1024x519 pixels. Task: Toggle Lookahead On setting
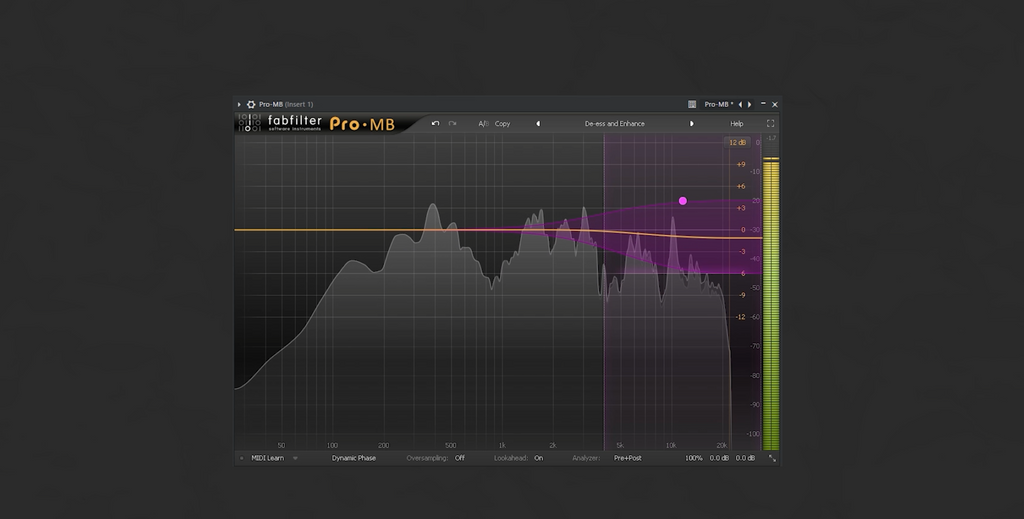point(539,458)
